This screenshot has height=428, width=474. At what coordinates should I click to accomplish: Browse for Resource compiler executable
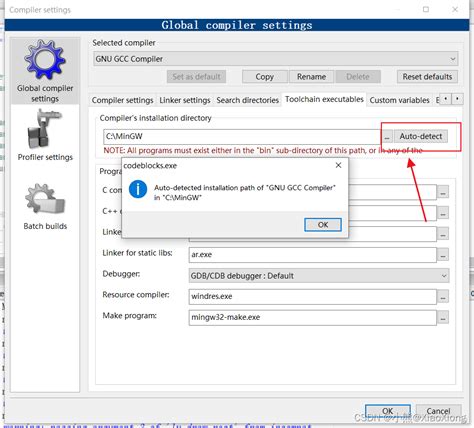point(443,296)
